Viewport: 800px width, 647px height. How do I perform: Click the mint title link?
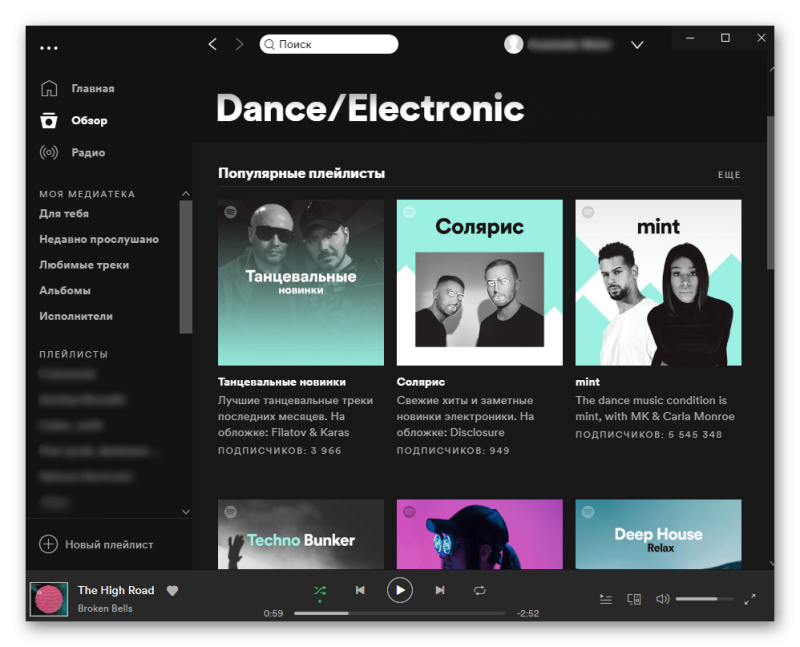tap(588, 382)
